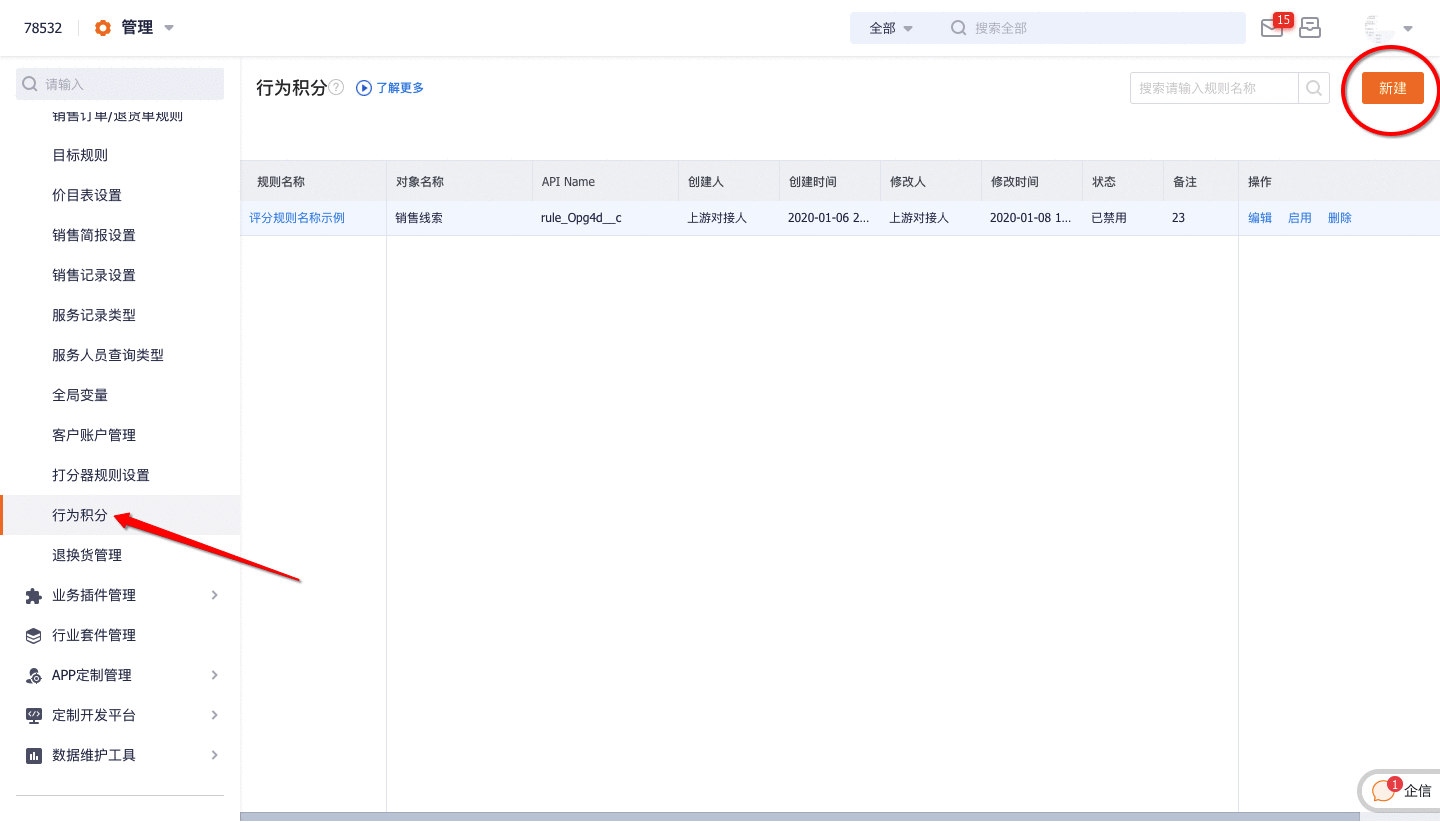
Task: Select 行为积分 menu item
Action: coord(80,515)
